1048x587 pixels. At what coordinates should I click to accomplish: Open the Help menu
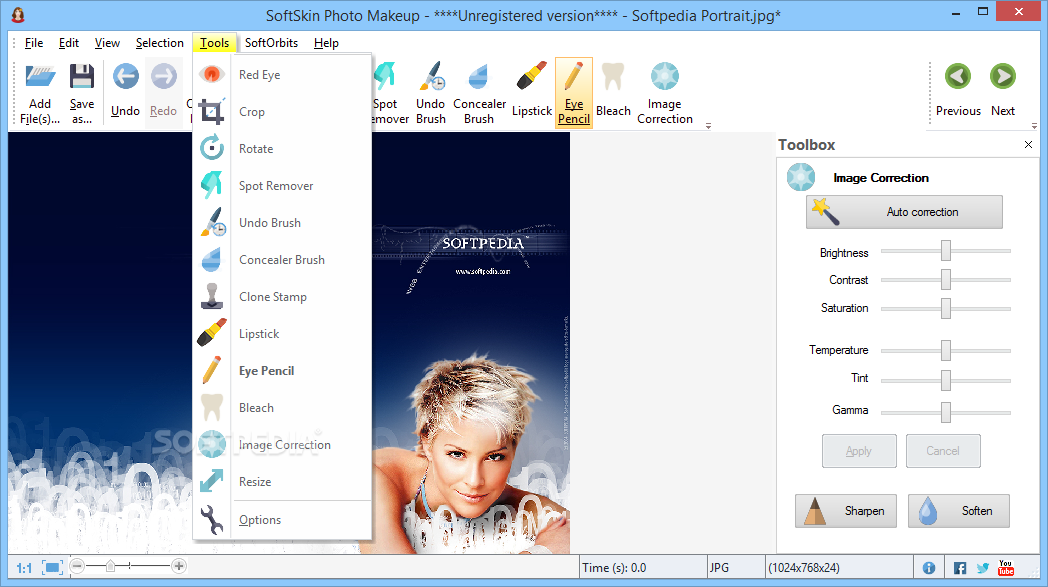pyautogui.click(x=326, y=43)
